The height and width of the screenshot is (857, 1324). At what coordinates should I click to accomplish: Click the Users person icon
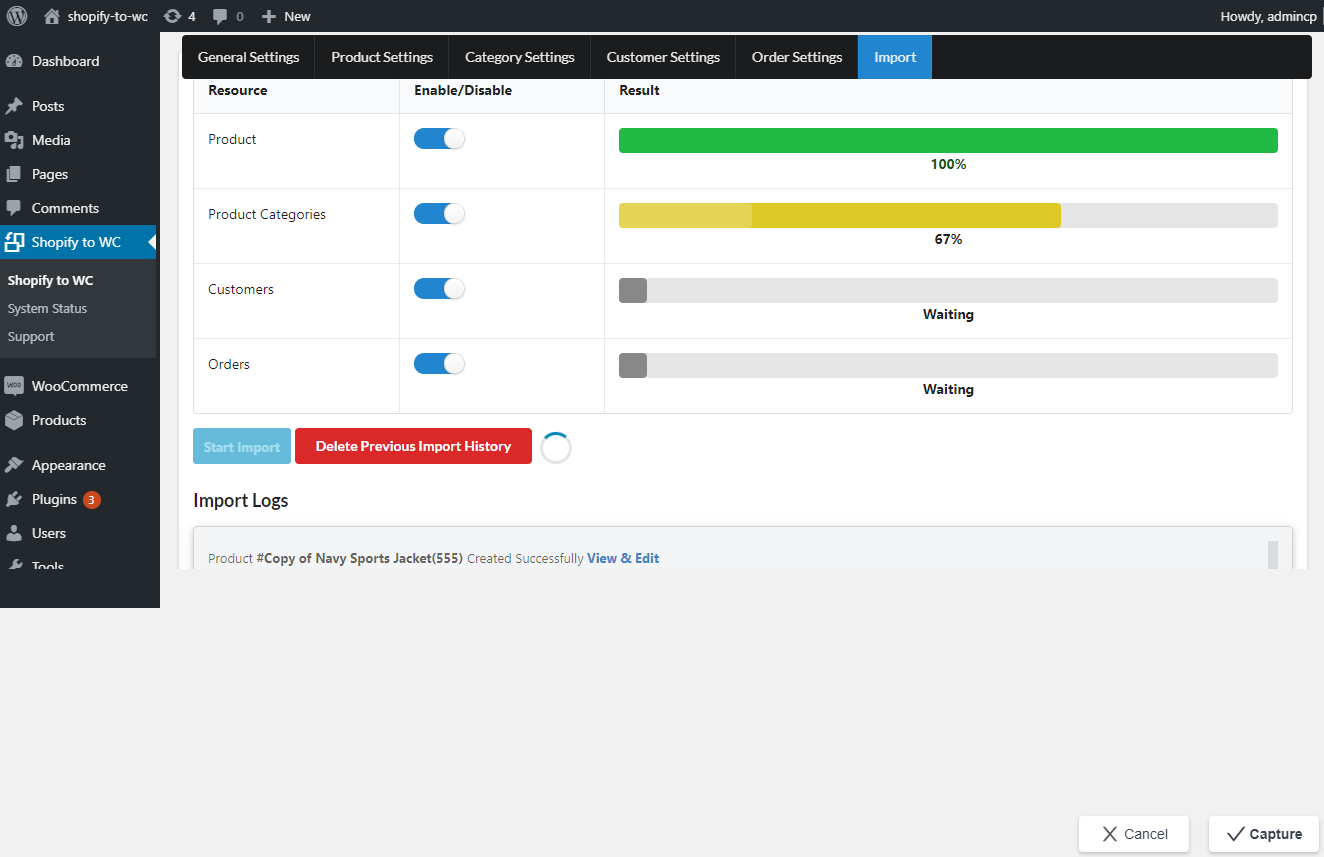pos(14,533)
